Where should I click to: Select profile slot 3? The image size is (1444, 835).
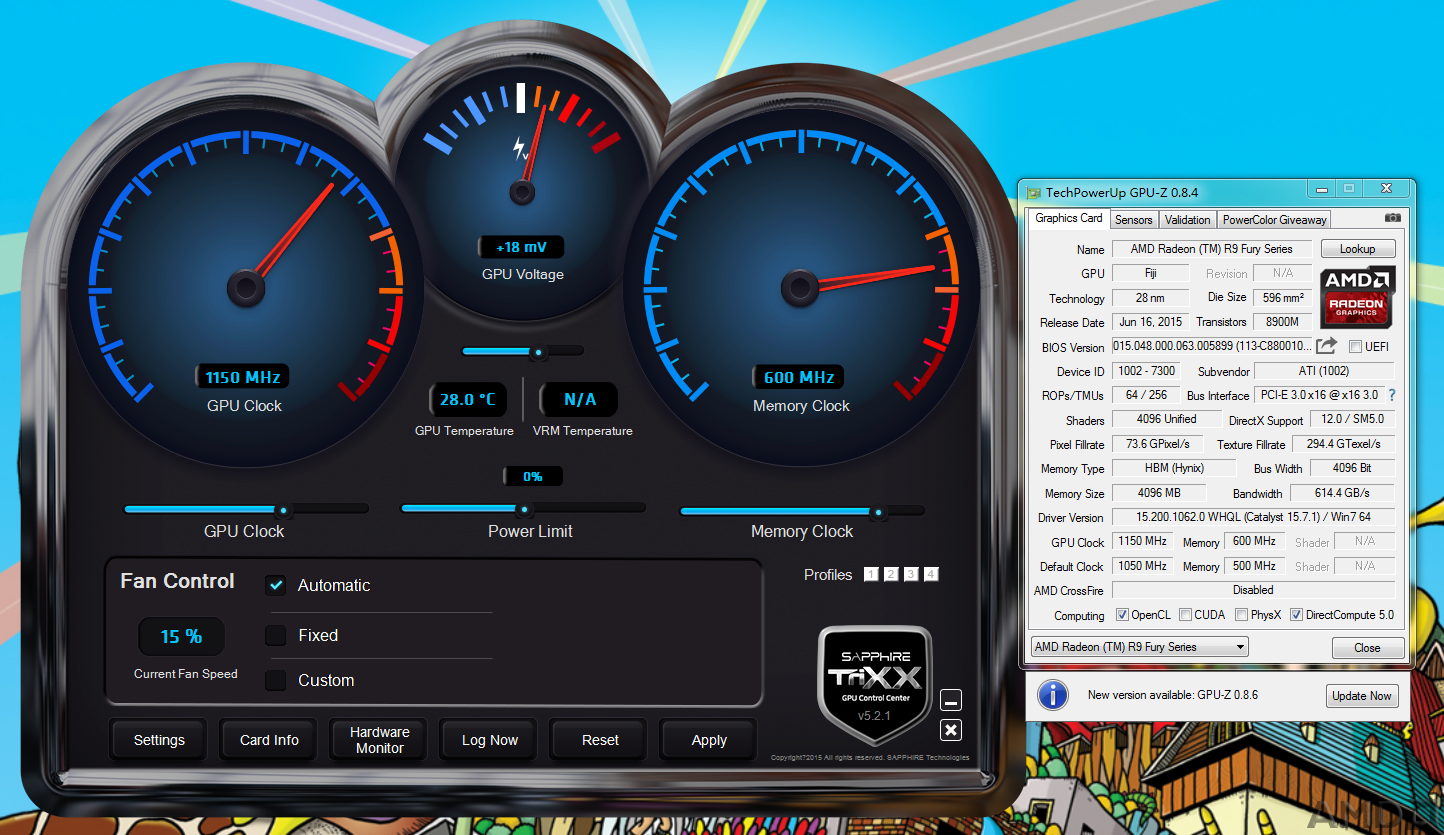tap(911, 574)
